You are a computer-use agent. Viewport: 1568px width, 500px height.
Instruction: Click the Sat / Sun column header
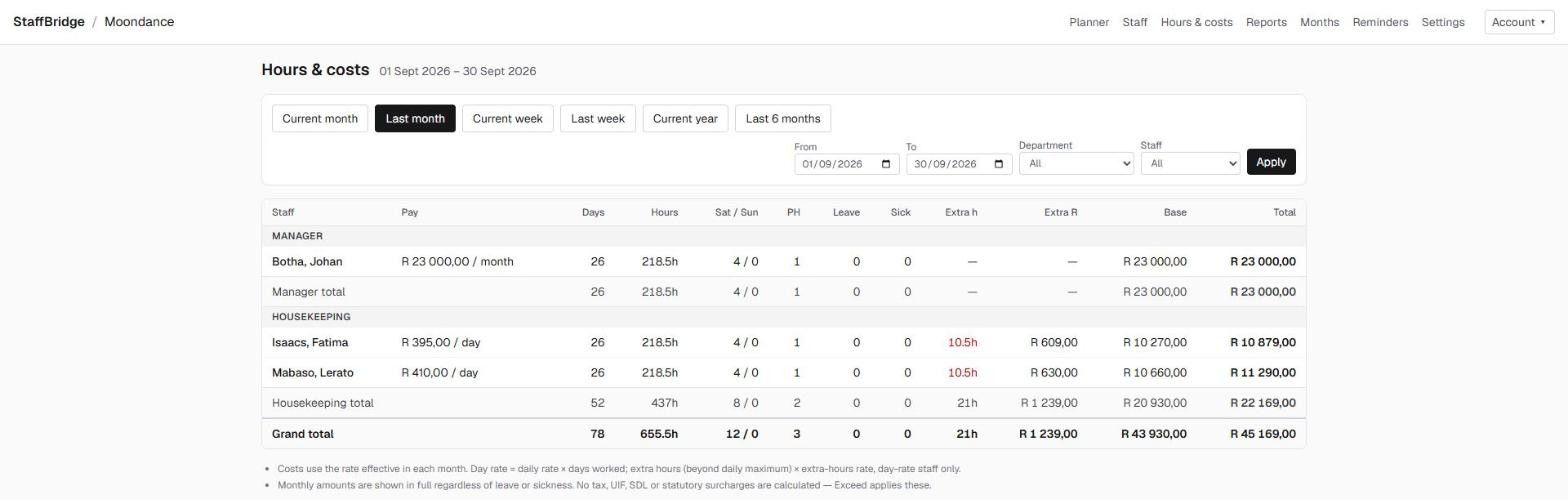[x=736, y=212]
